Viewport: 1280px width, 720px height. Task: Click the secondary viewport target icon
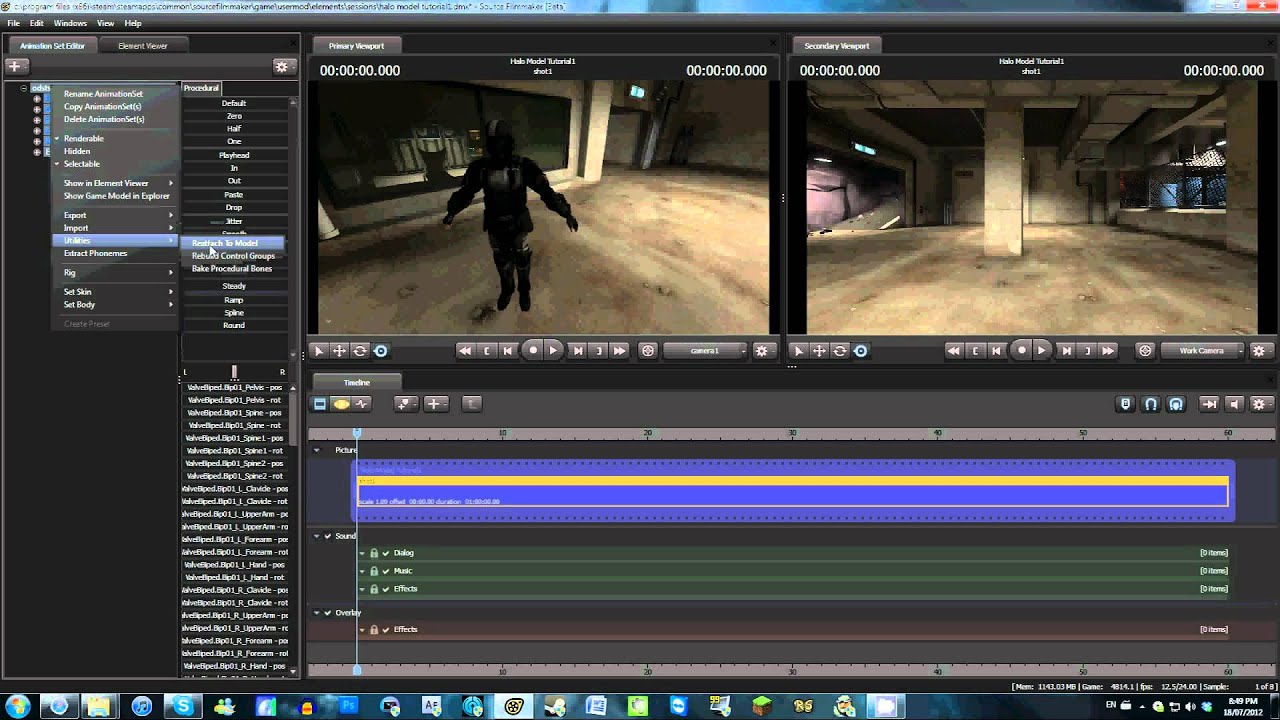[x=1145, y=351]
